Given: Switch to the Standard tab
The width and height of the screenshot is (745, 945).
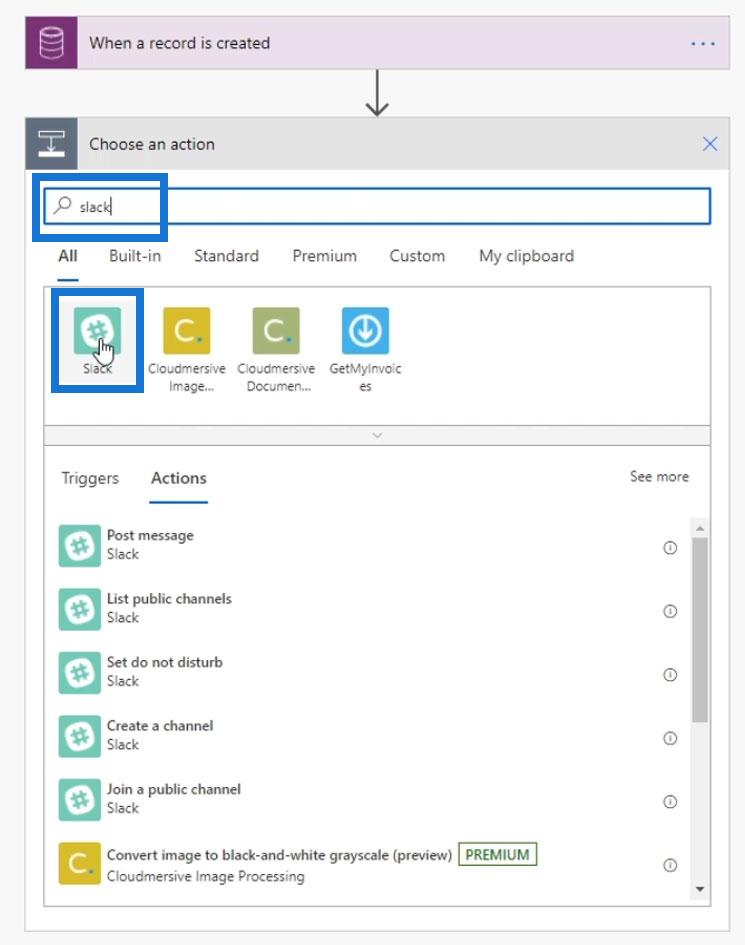Looking at the screenshot, I should 226,256.
